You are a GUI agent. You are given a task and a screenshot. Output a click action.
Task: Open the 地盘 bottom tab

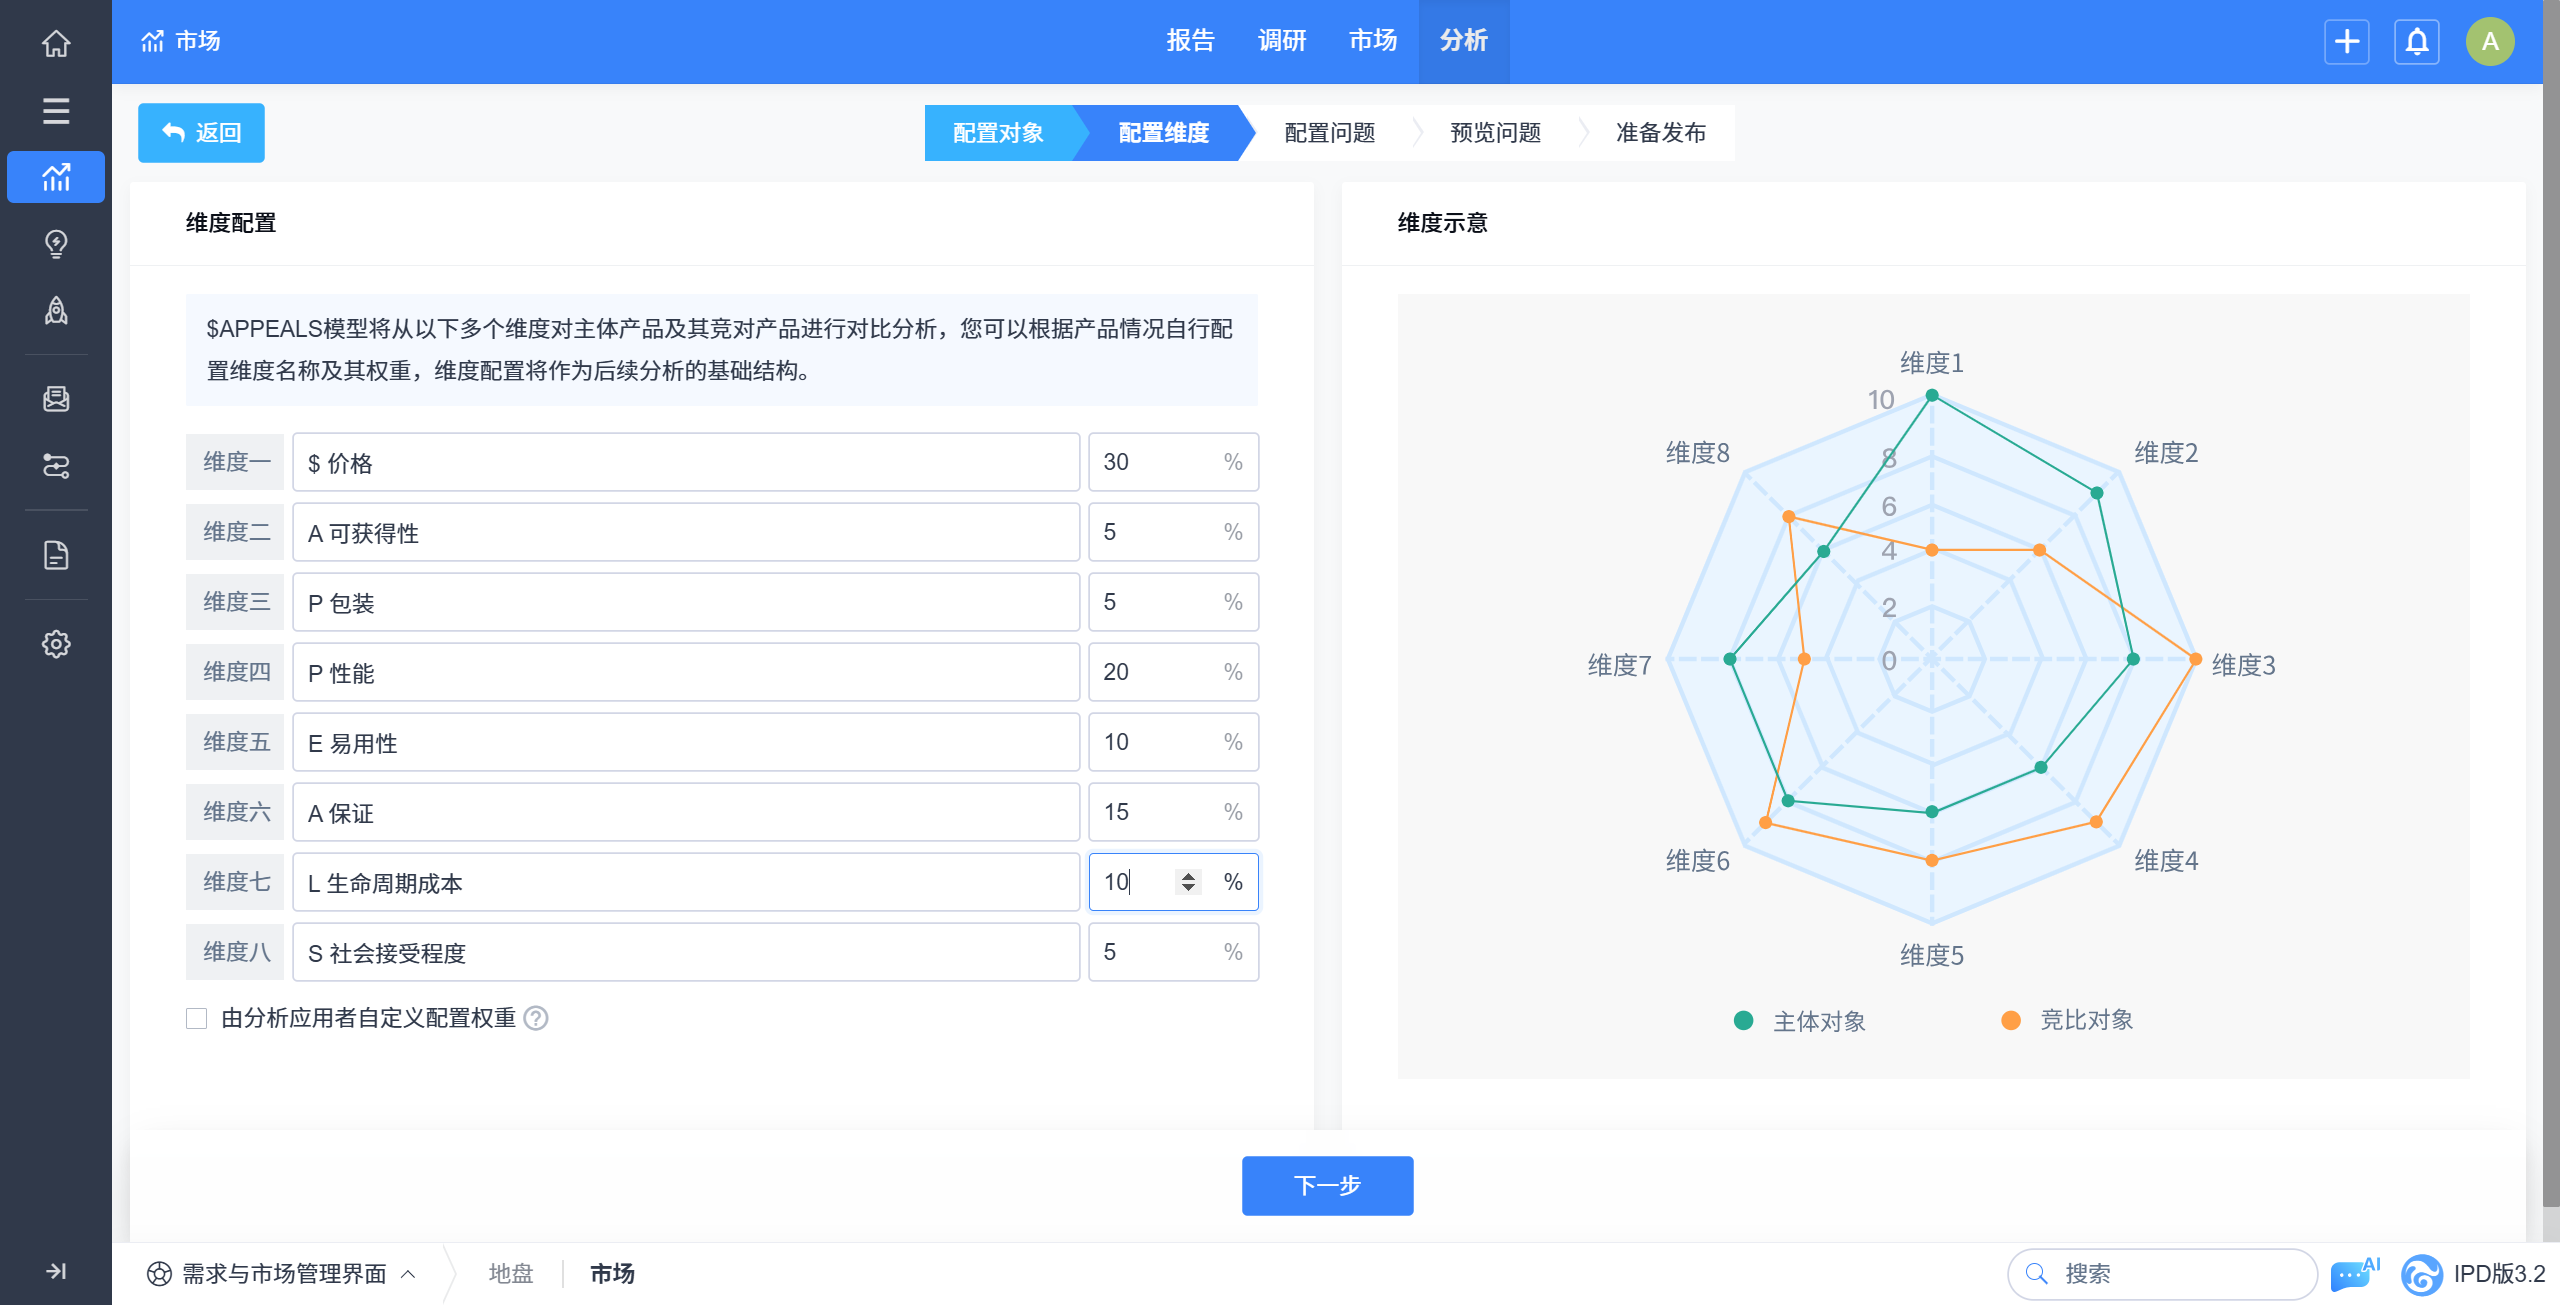tap(510, 1274)
